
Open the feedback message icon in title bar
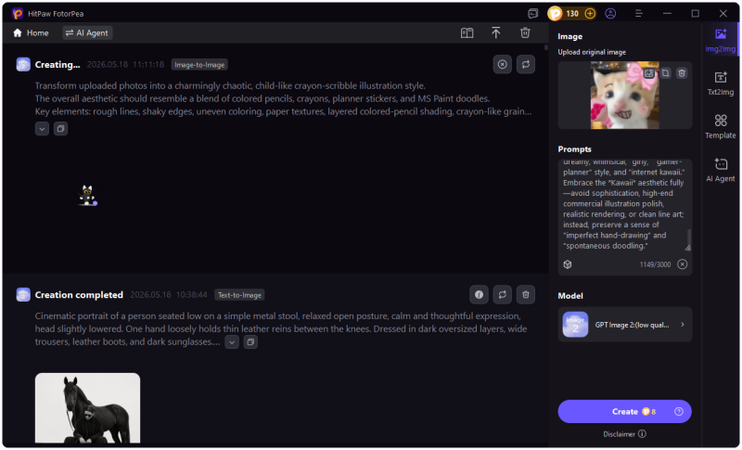pyautogui.click(x=533, y=14)
